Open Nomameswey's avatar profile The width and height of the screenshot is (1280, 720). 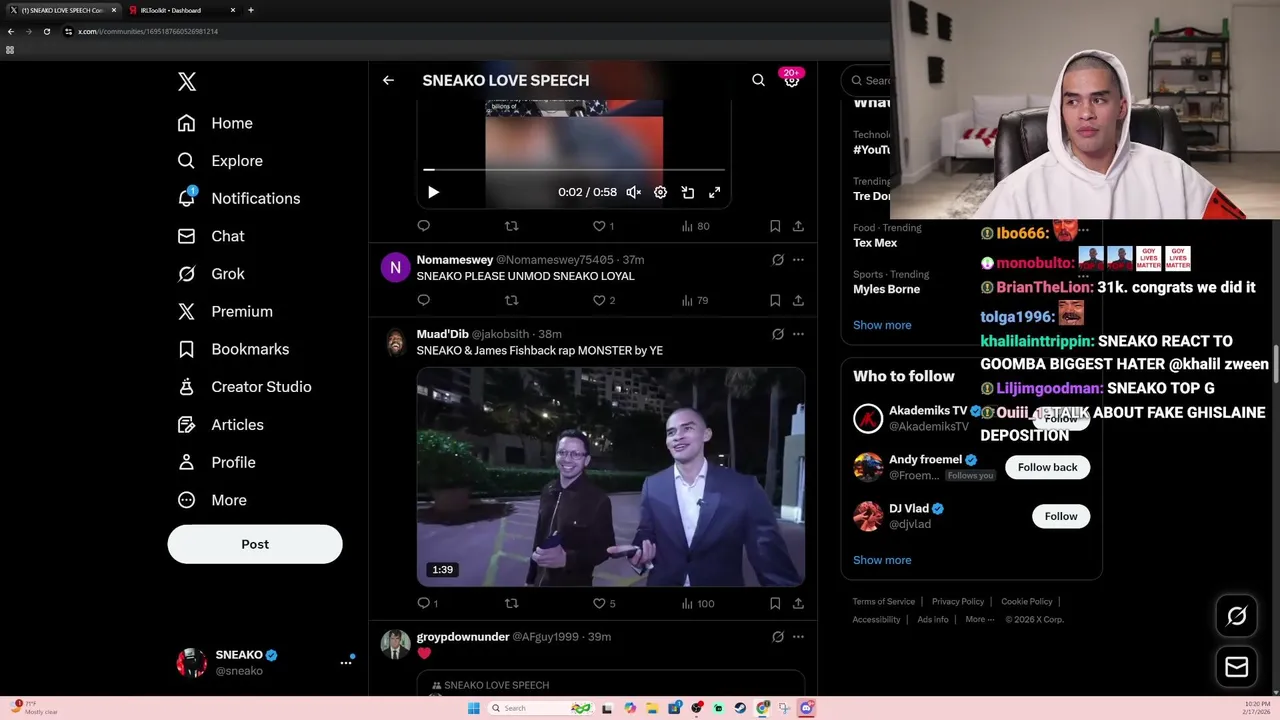click(x=395, y=268)
